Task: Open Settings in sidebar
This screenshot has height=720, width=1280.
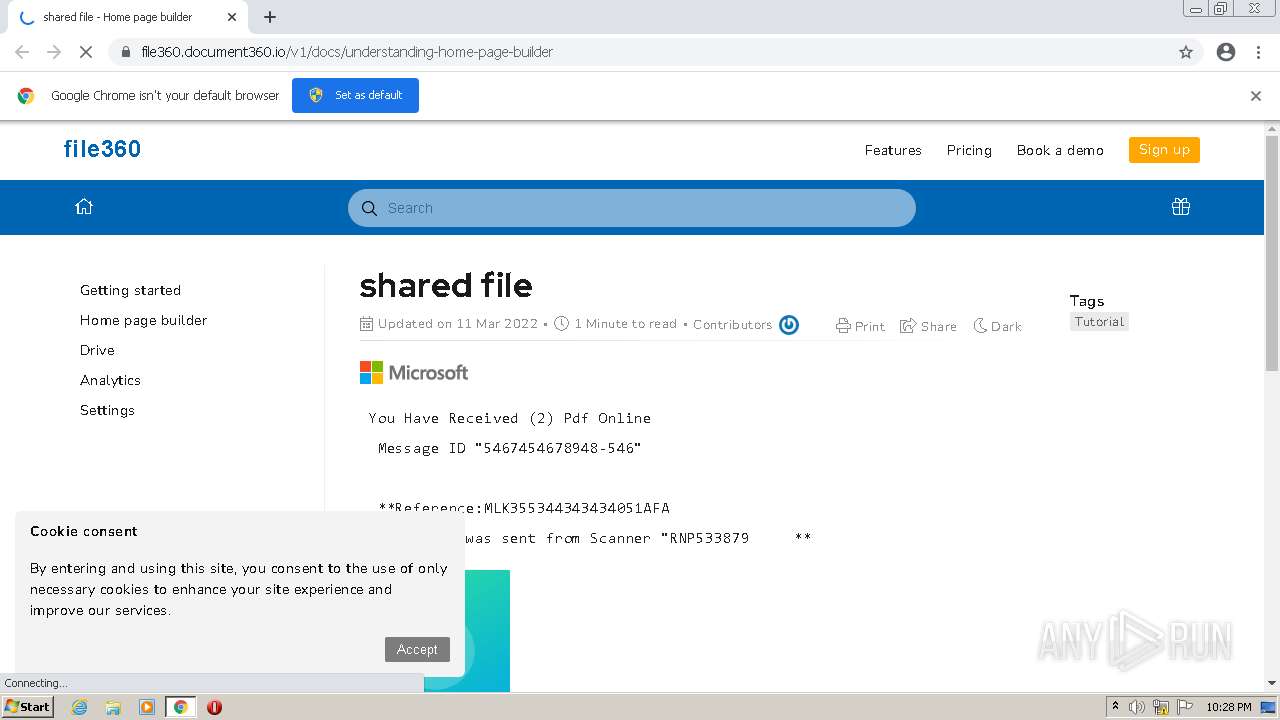Action: (x=107, y=410)
